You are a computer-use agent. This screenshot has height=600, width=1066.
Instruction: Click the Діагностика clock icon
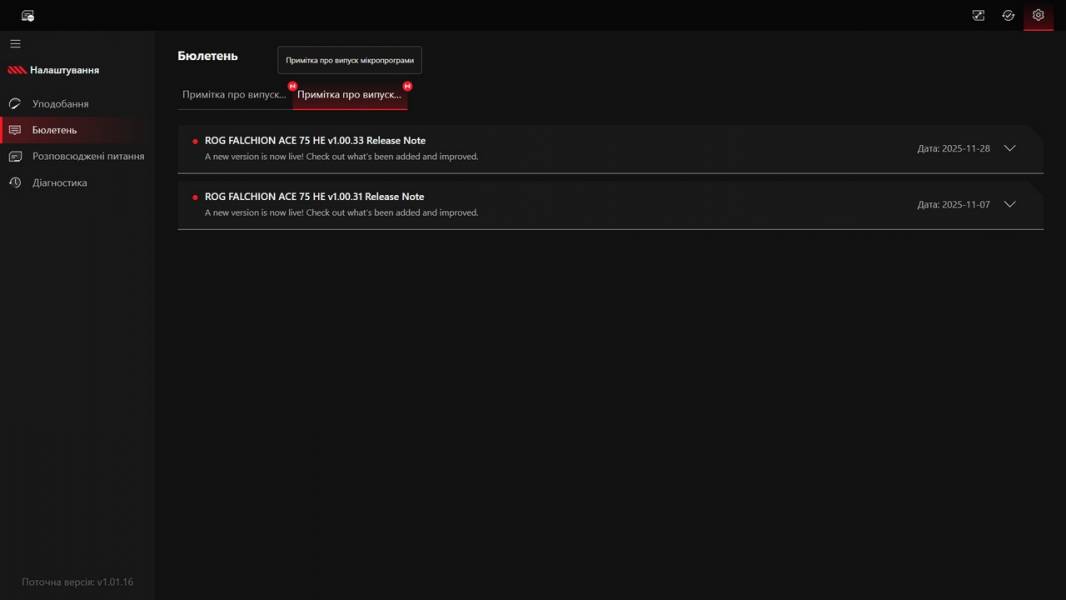tap(15, 183)
